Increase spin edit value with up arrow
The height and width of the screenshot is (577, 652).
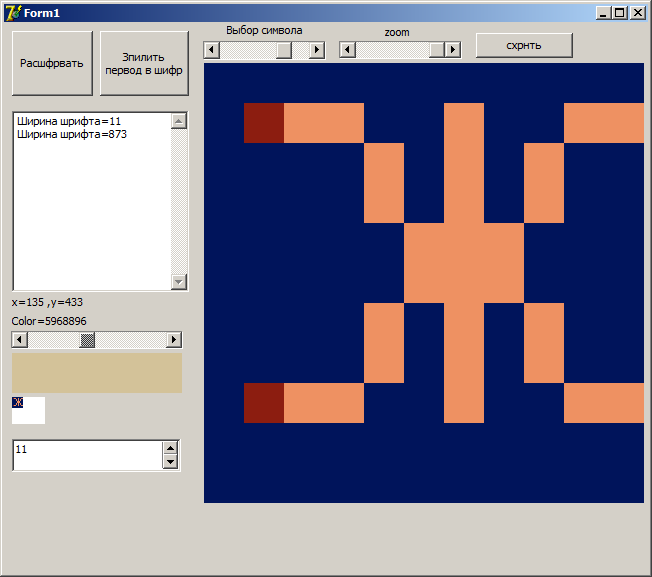tap(170, 448)
